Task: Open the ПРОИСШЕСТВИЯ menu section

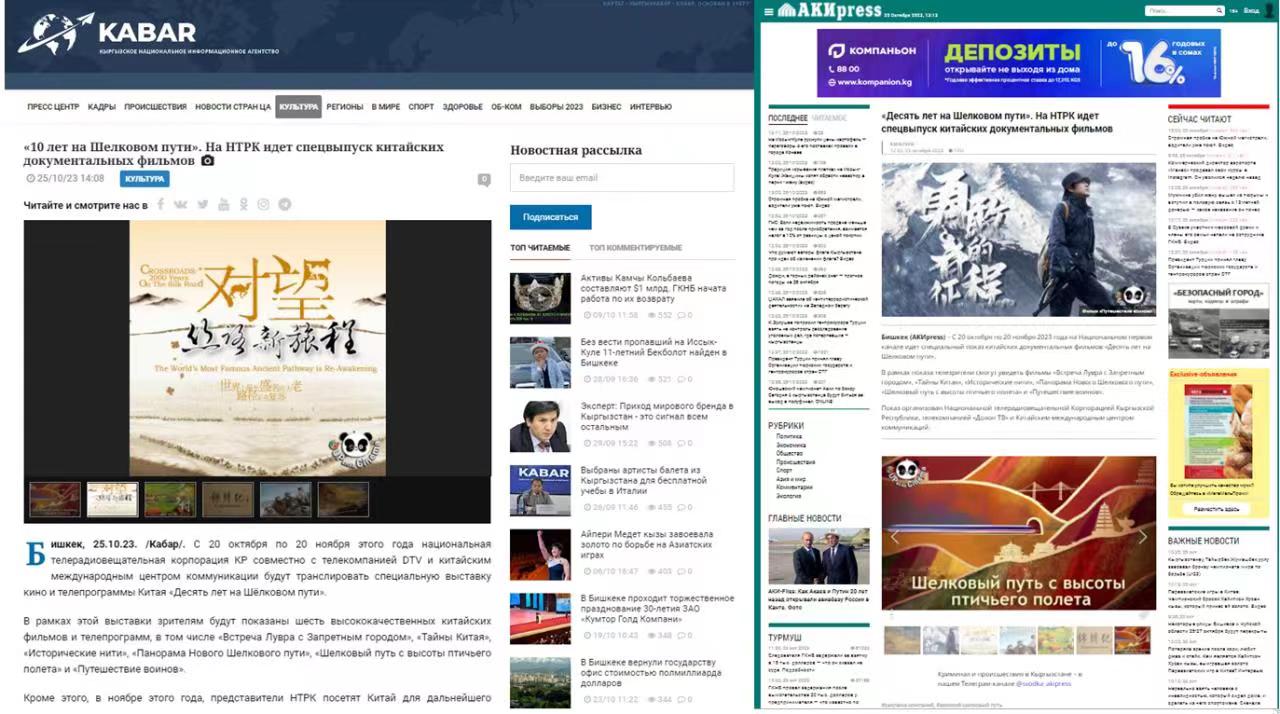Action: click(155, 107)
